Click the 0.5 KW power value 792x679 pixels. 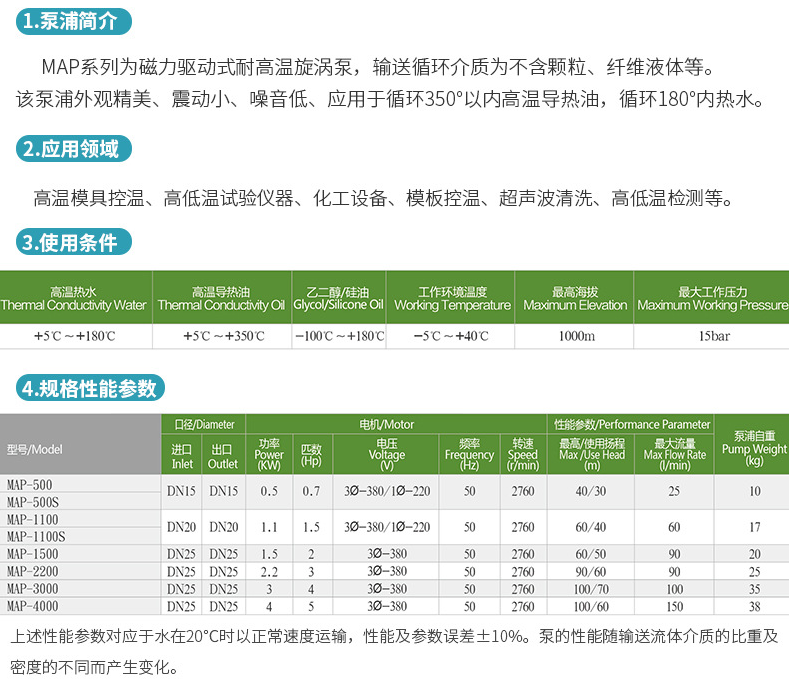pyautogui.click(x=269, y=491)
